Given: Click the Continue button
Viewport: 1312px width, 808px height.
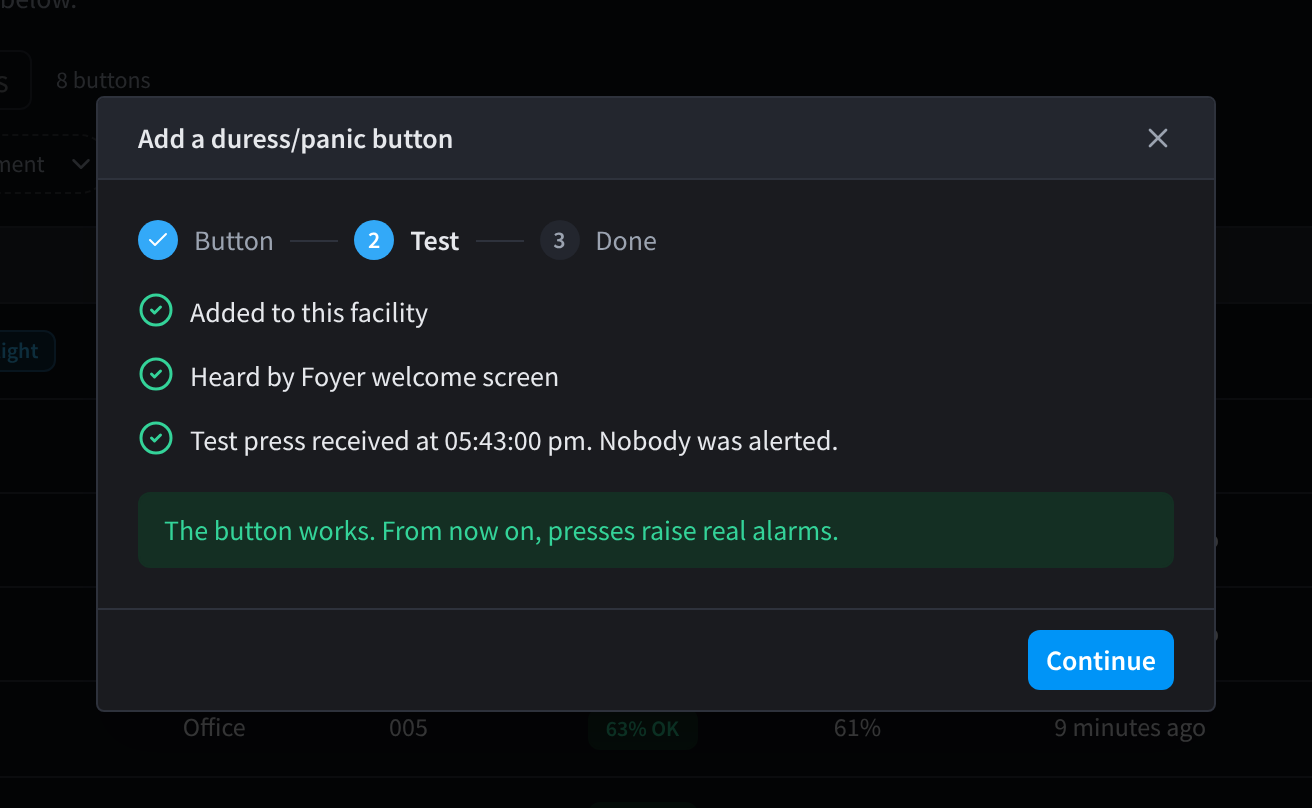Looking at the screenshot, I should pos(1101,660).
